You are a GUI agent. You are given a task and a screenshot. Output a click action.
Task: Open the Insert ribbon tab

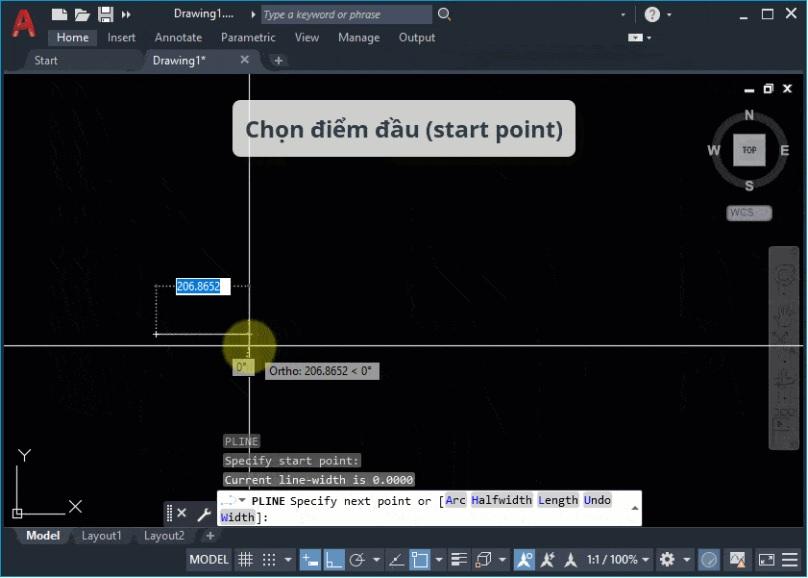[x=121, y=38]
